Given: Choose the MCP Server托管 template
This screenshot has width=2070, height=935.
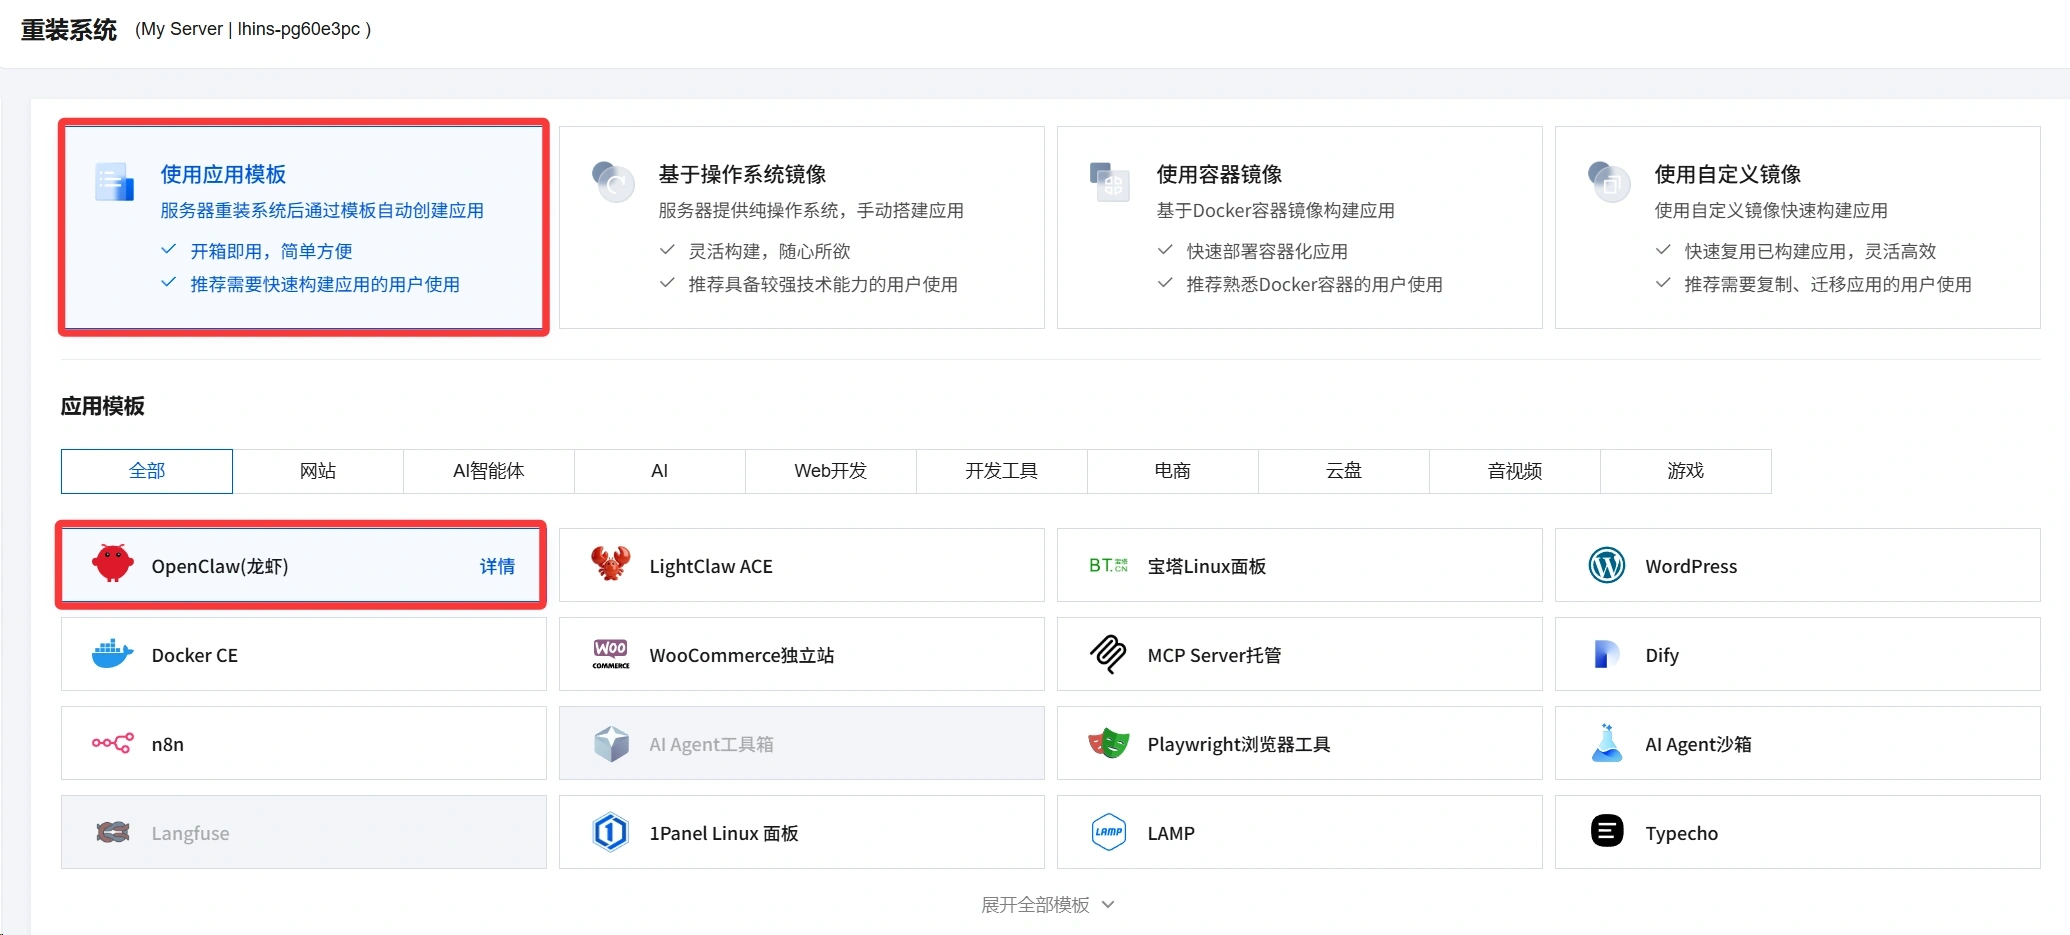Looking at the screenshot, I should pos(1299,654).
